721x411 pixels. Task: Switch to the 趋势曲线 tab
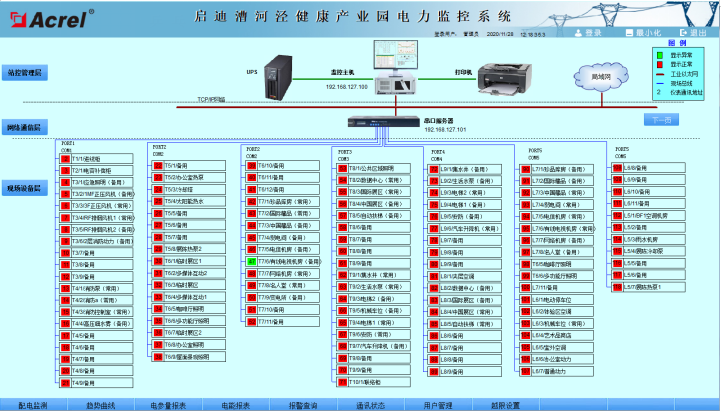(100, 404)
